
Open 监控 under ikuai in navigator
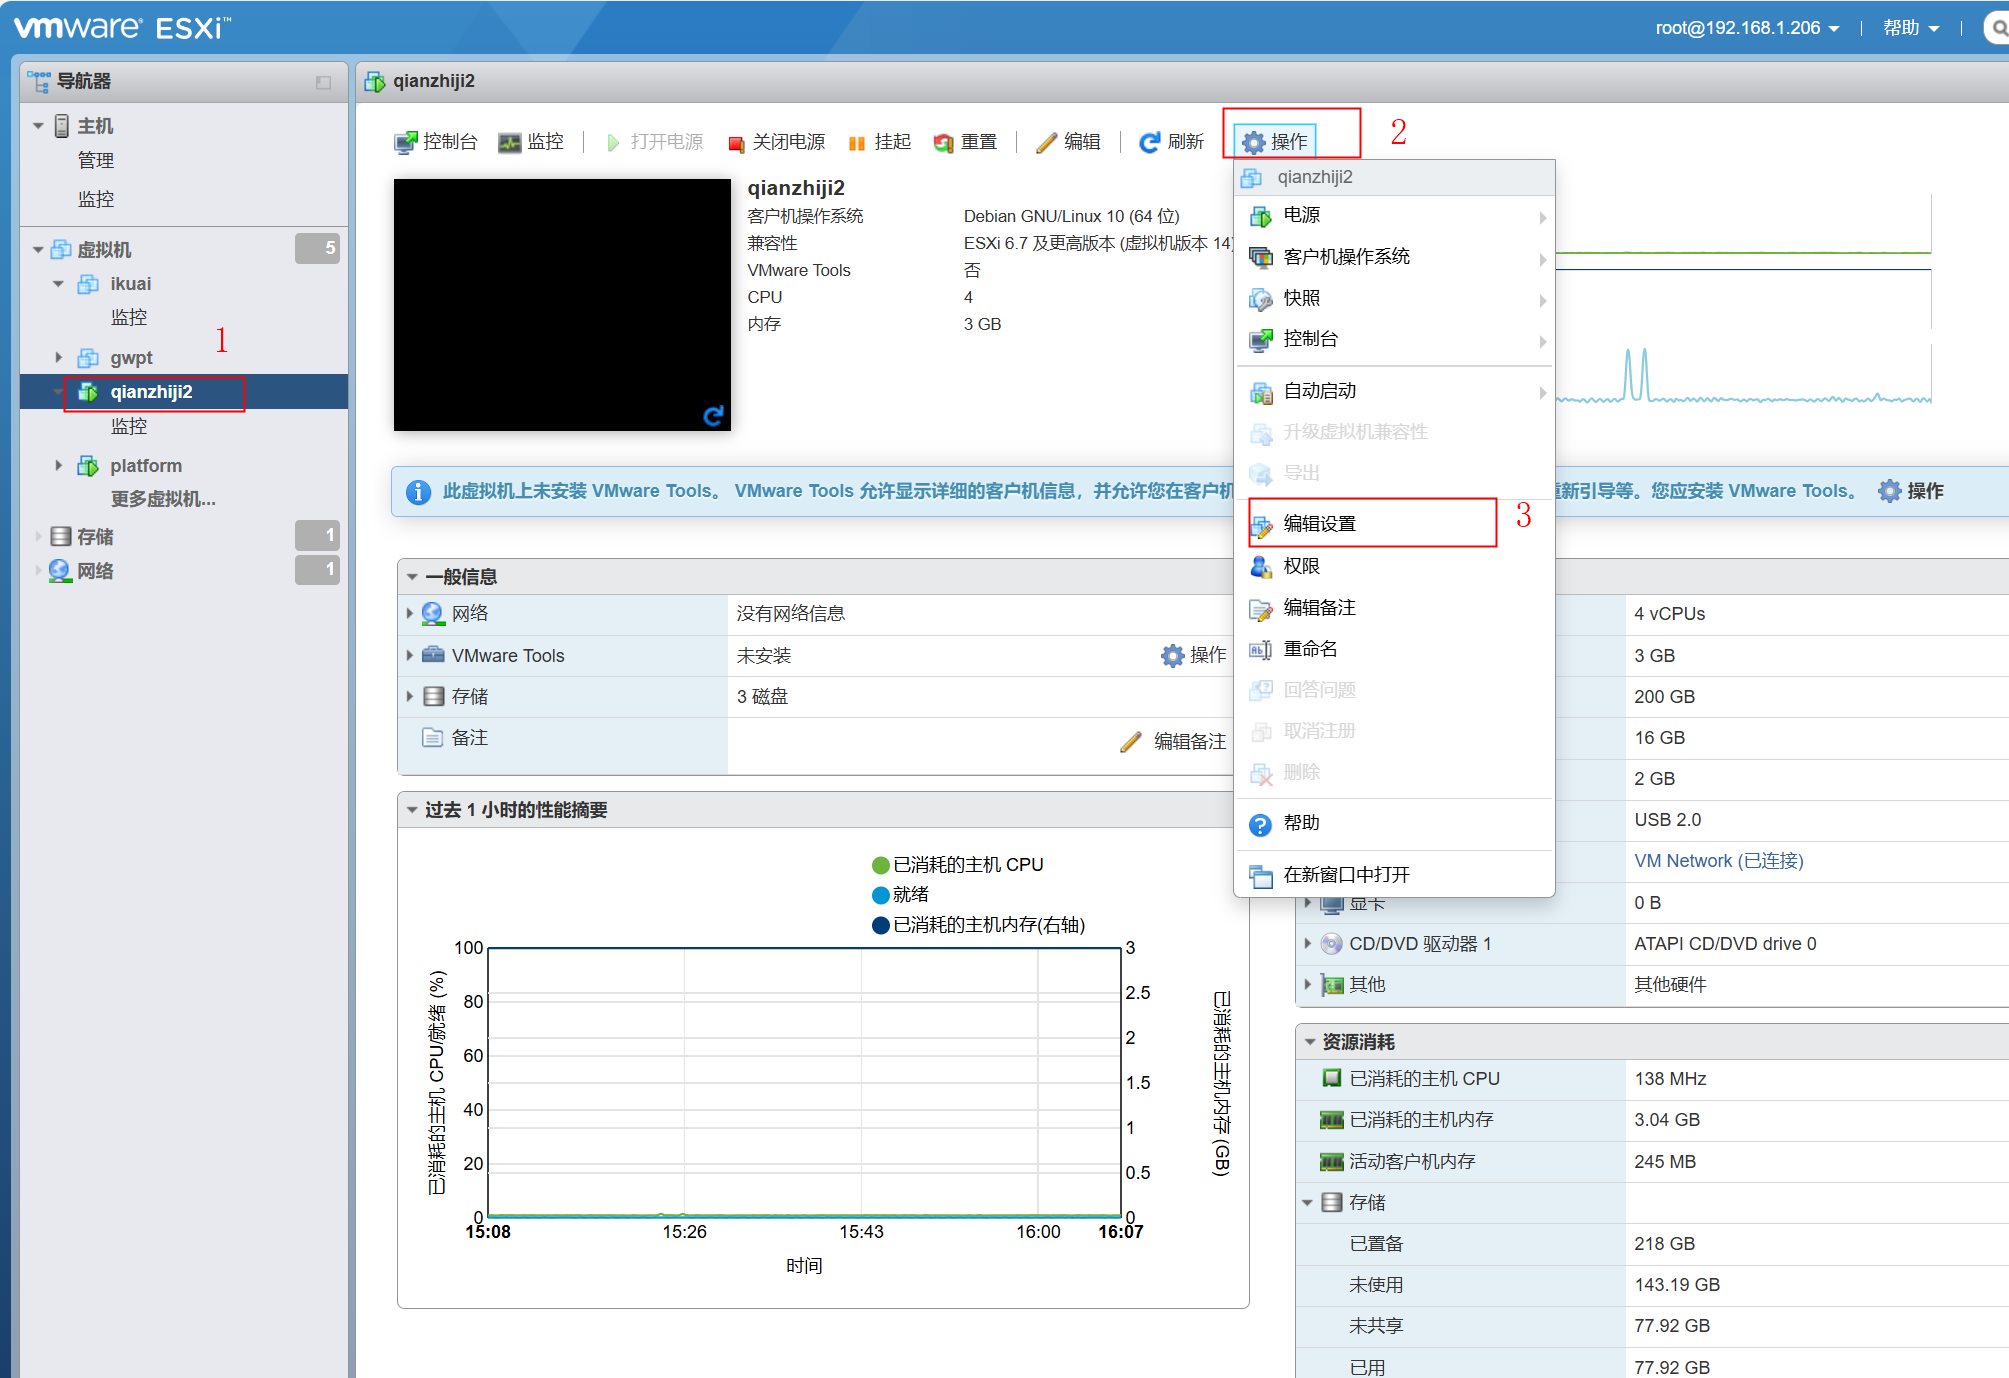129,318
